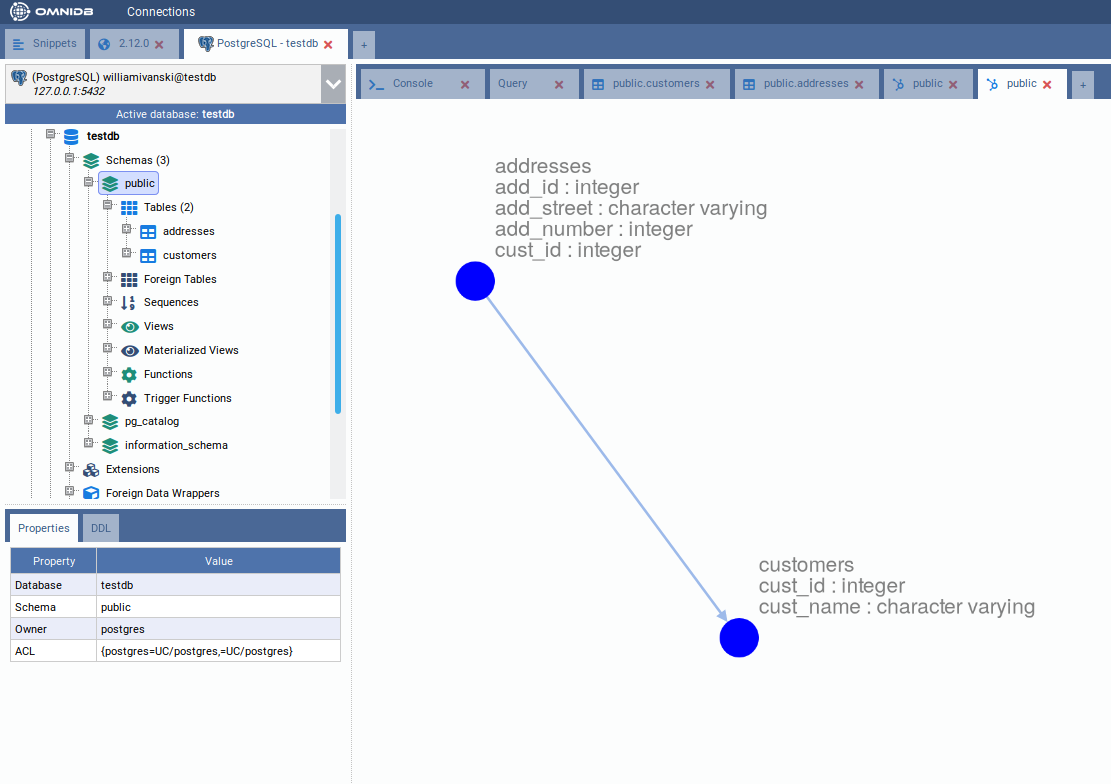Screen dimensions: 1111x784
Task: Add a new inner tab with plus button
Action: pos(1082,86)
